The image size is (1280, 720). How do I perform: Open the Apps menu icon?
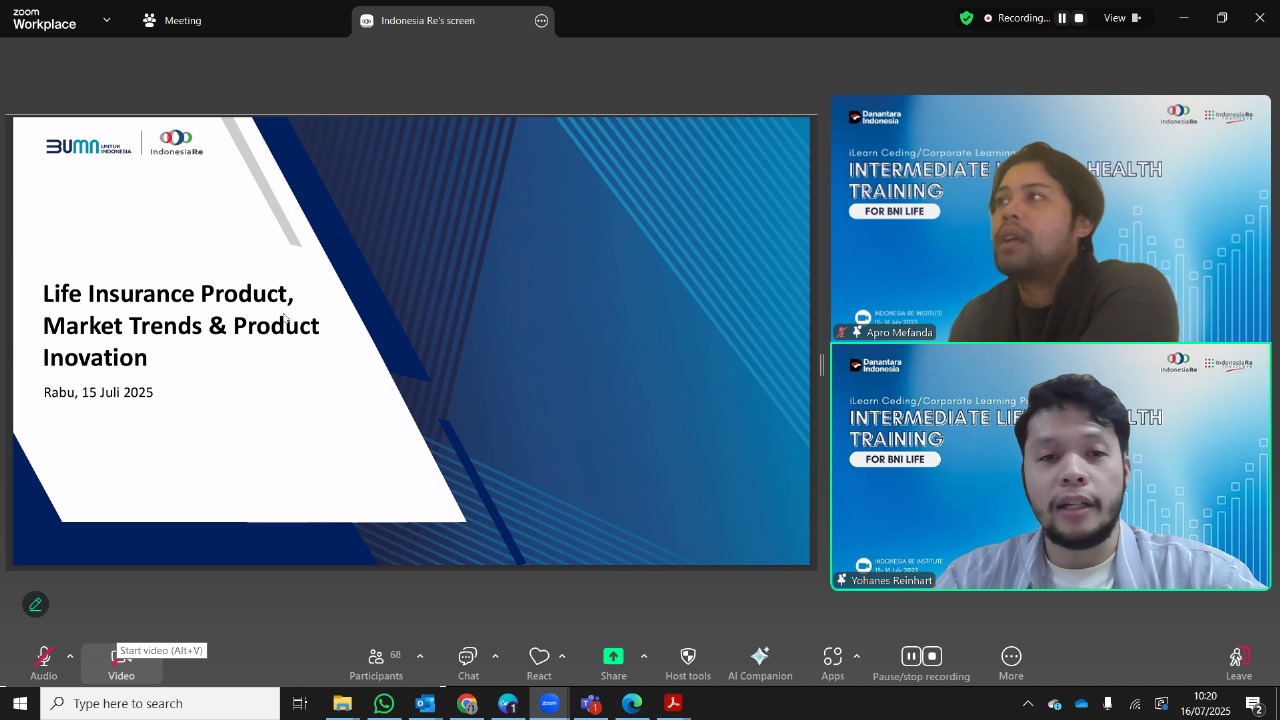coord(833,657)
